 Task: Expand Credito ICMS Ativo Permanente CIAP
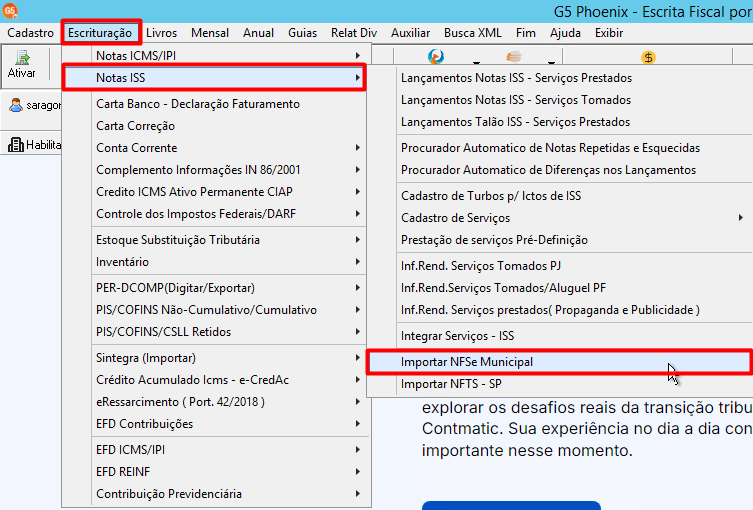pyautogui.click(x=214, y=192)
